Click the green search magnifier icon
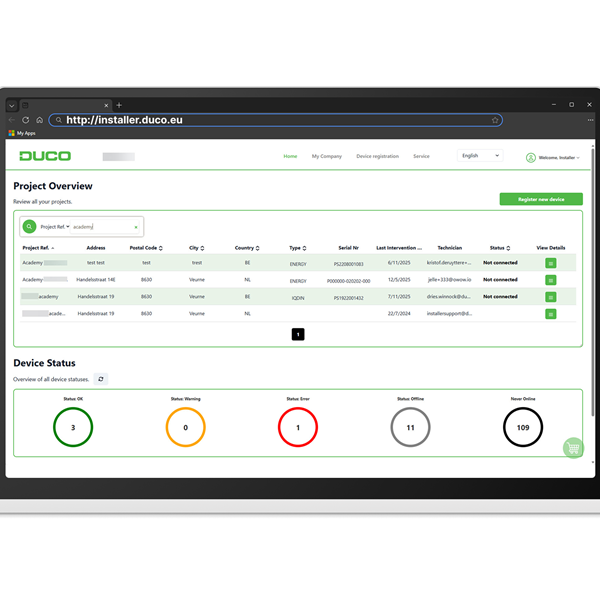 [29, 227]
